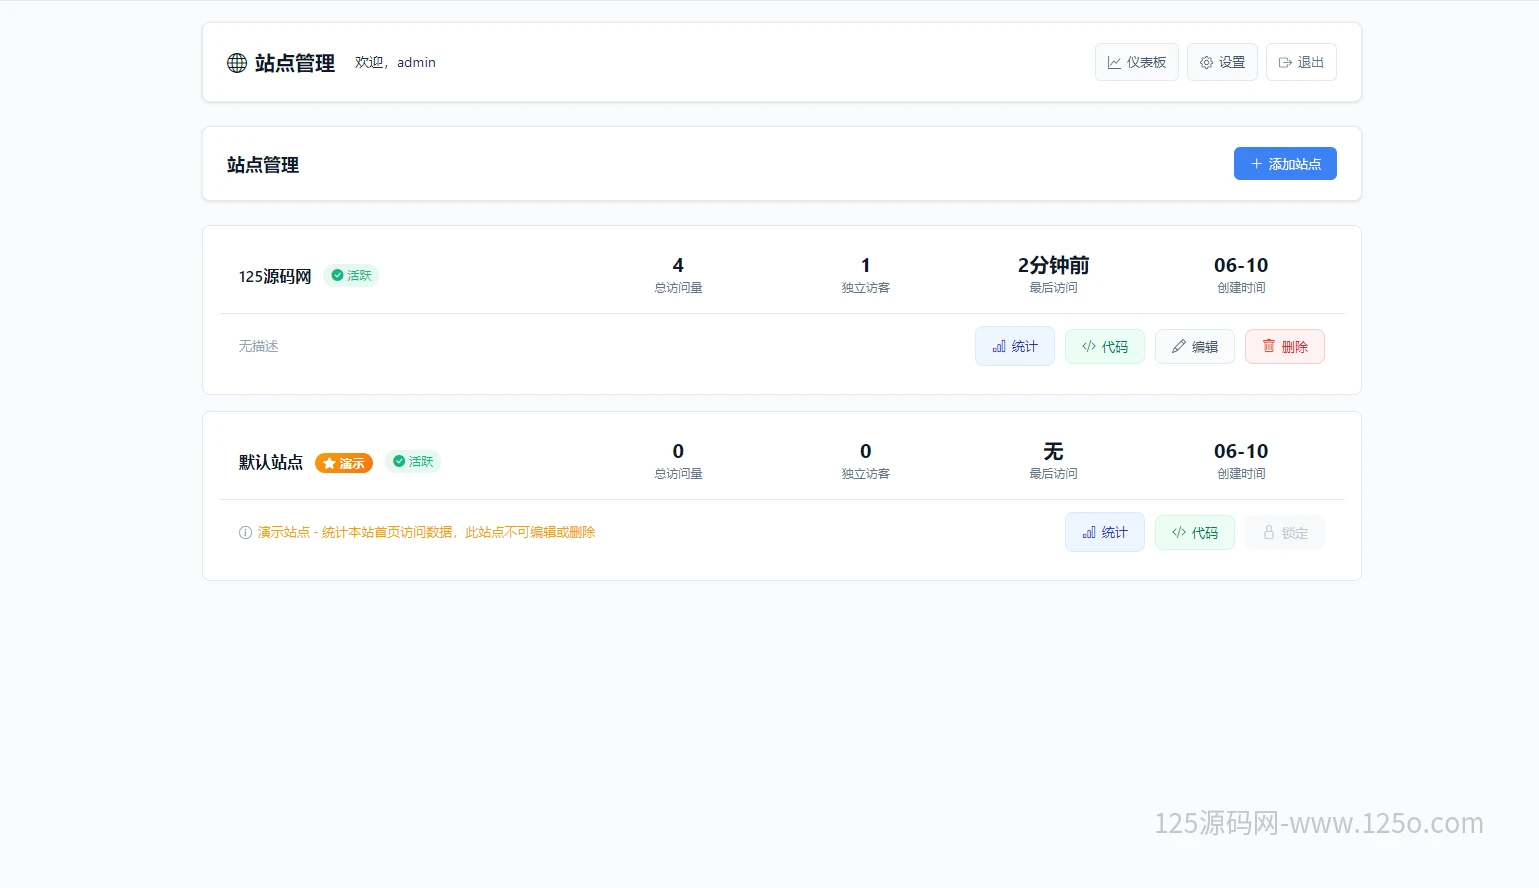This screenshot has height=888, width=1539.
Task: Open 统计 stats for 默认站点
Action: [1105, 532]
